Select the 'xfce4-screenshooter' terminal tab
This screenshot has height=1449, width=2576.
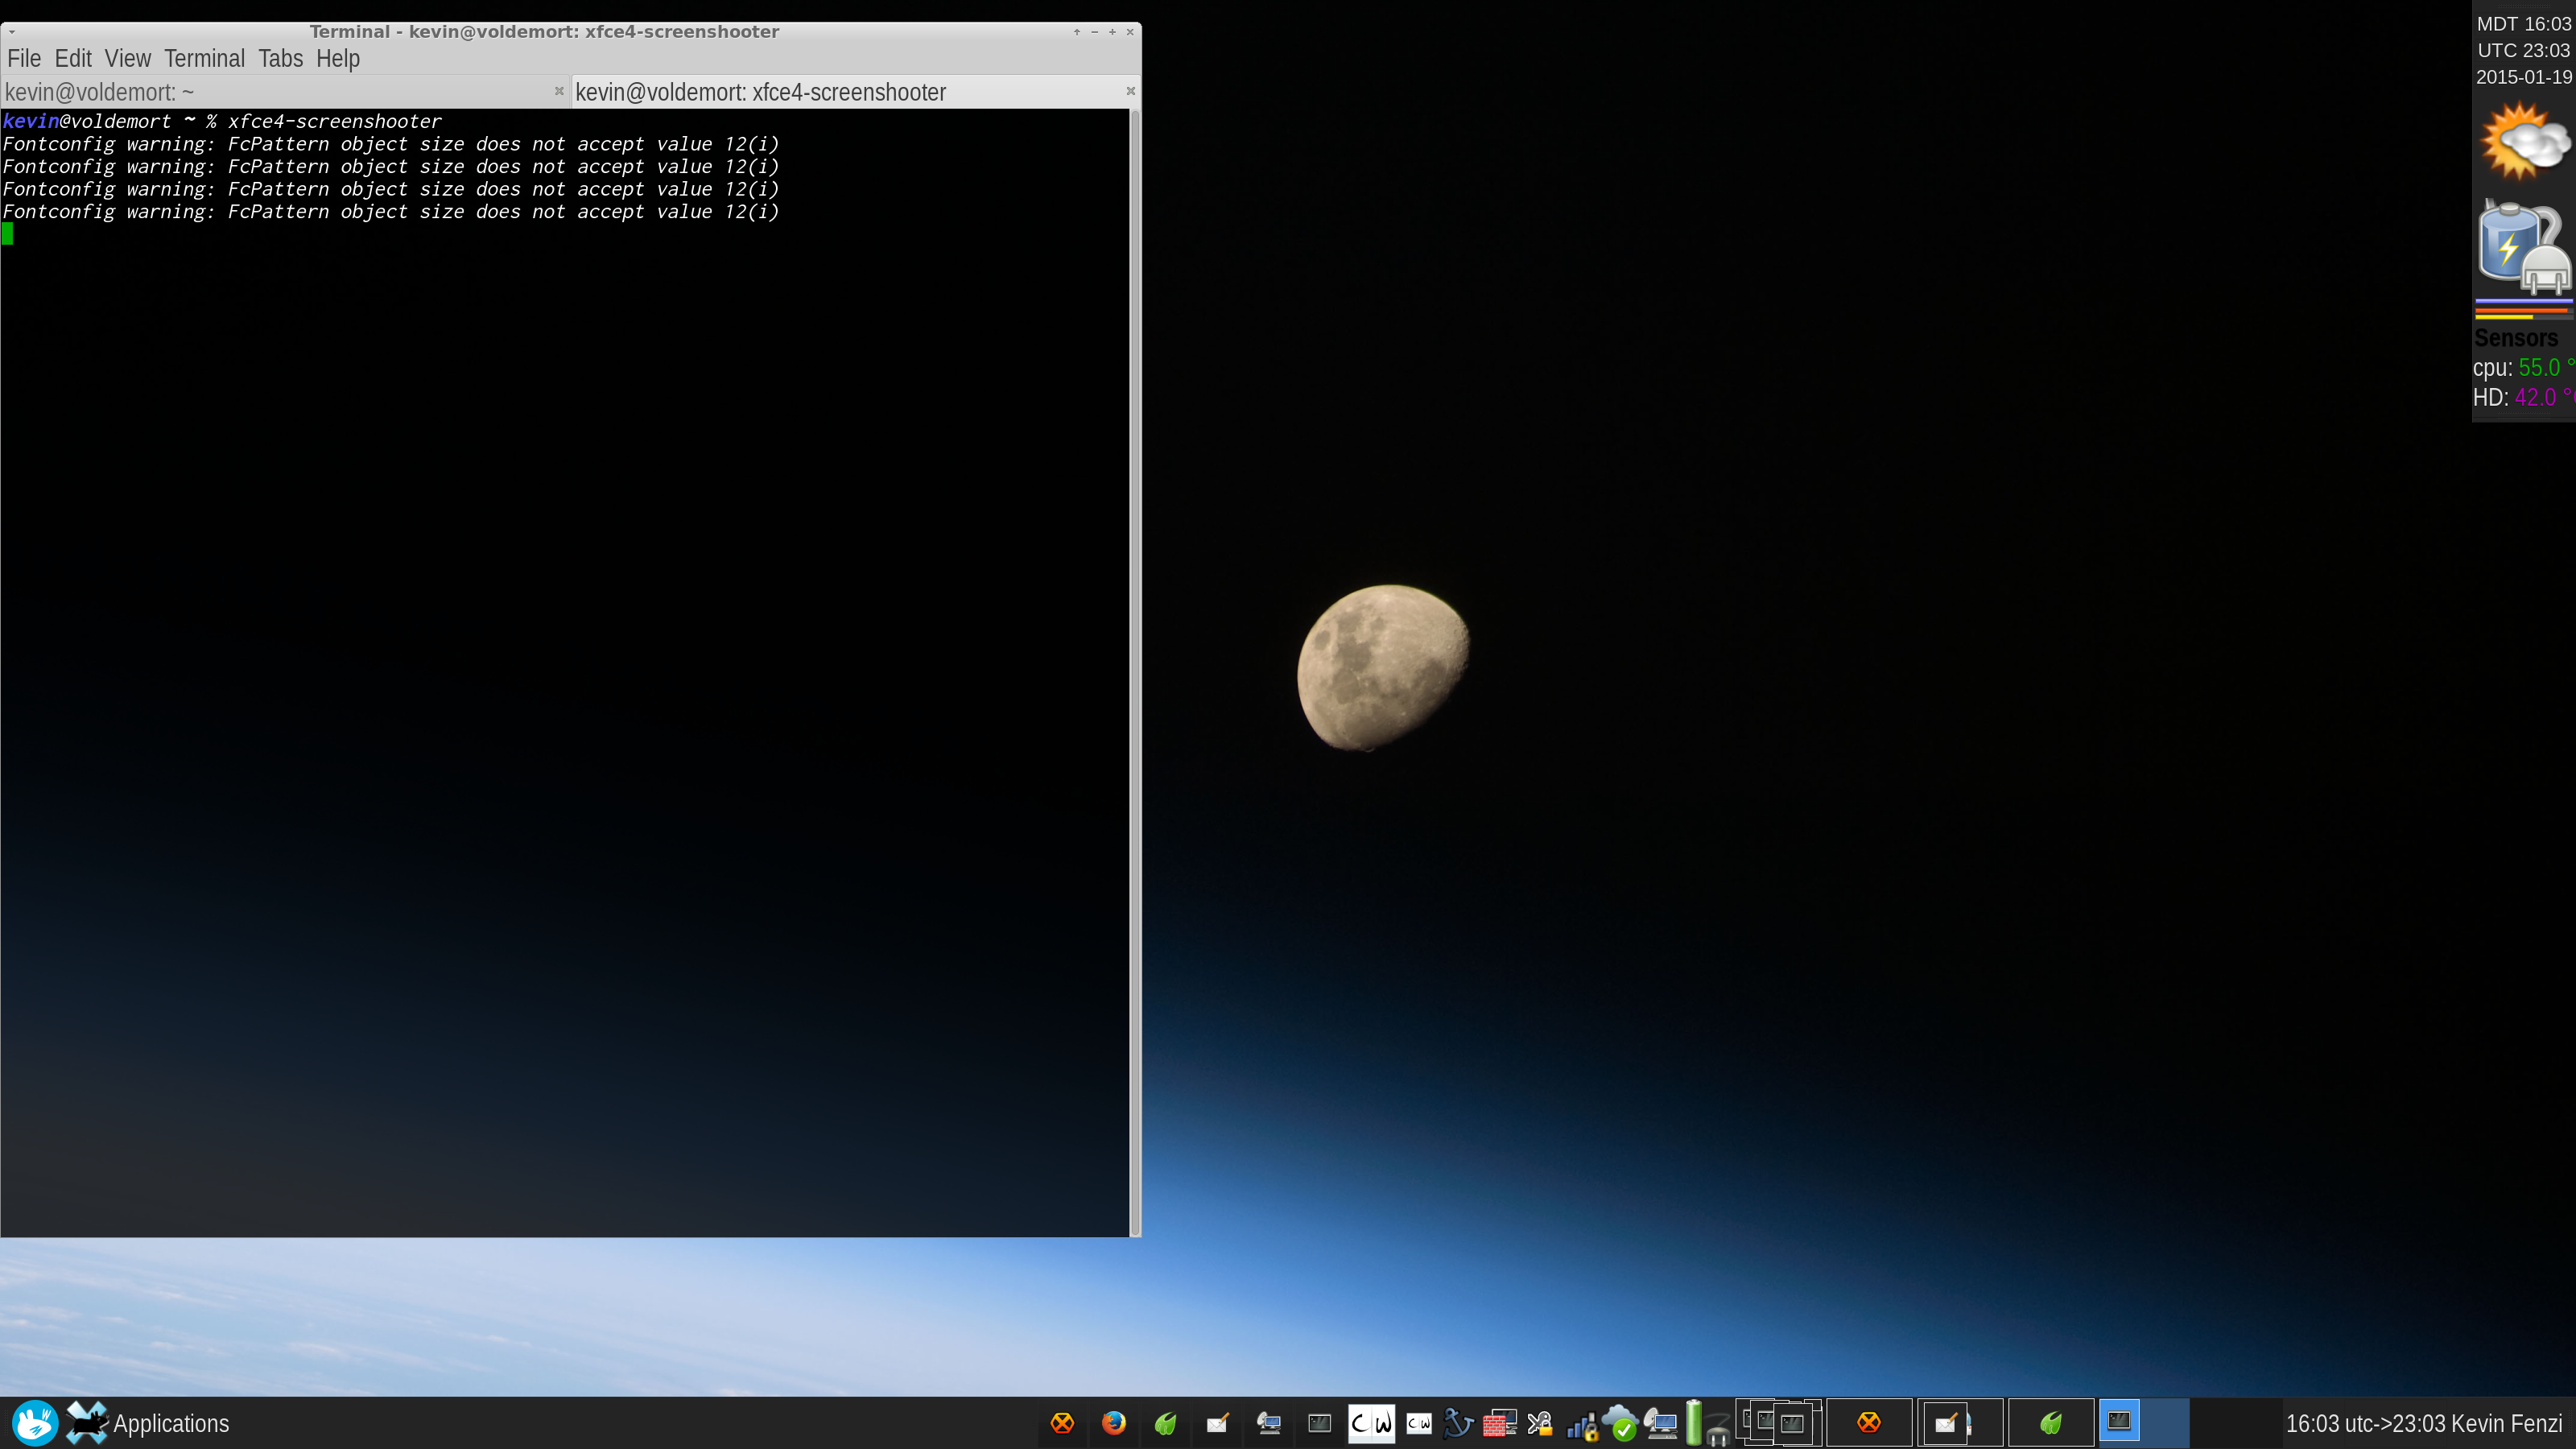[856, 92]
